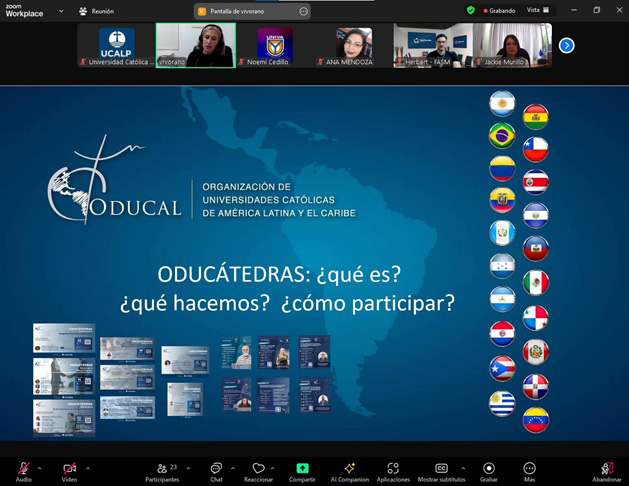Screen dimensions: 629x486
Task: Open the Reunión menu
Action: coord(97,11)
